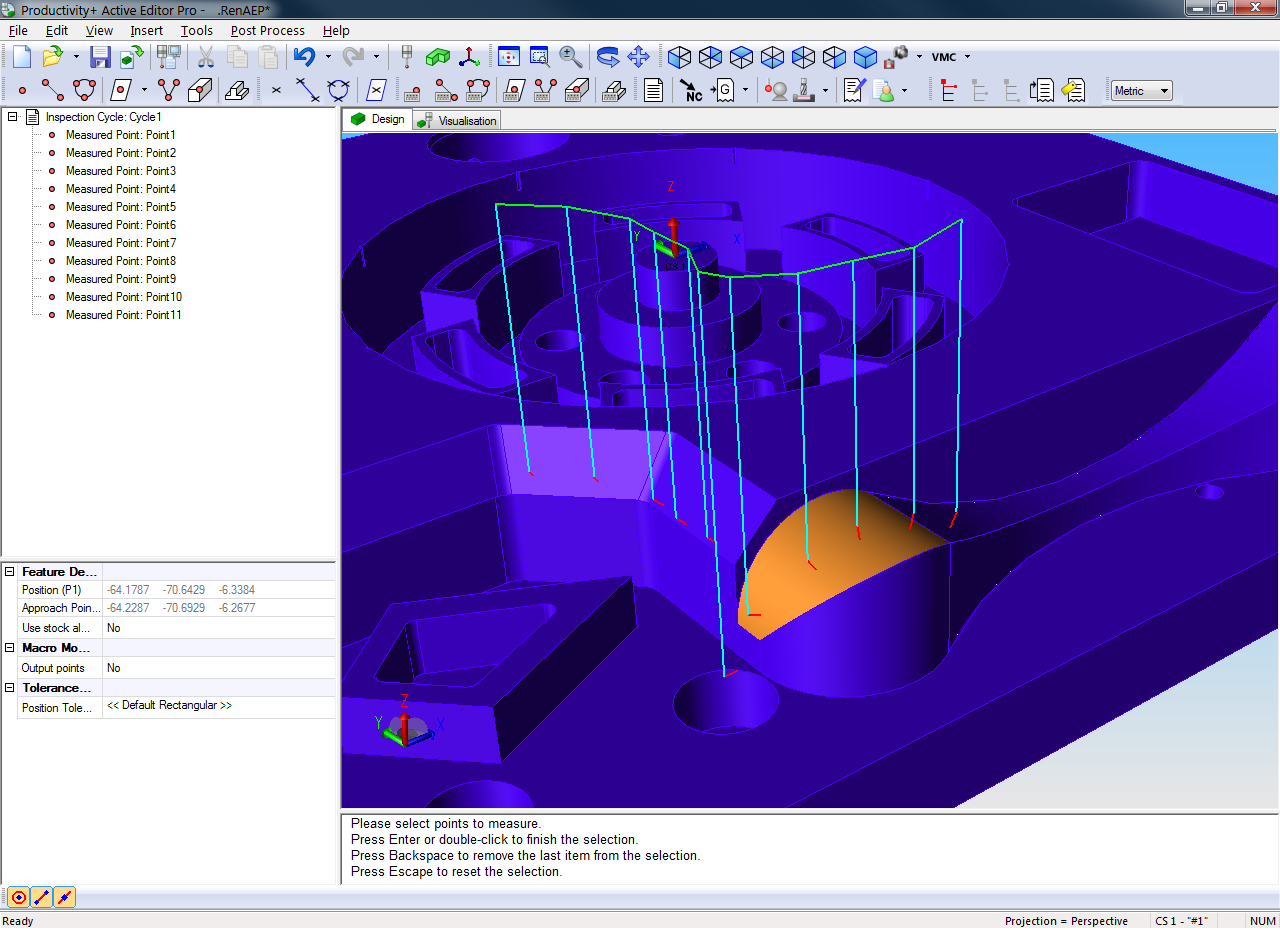
Task: Select Measured Point: Point1 in tree
Action: (121, 135)
